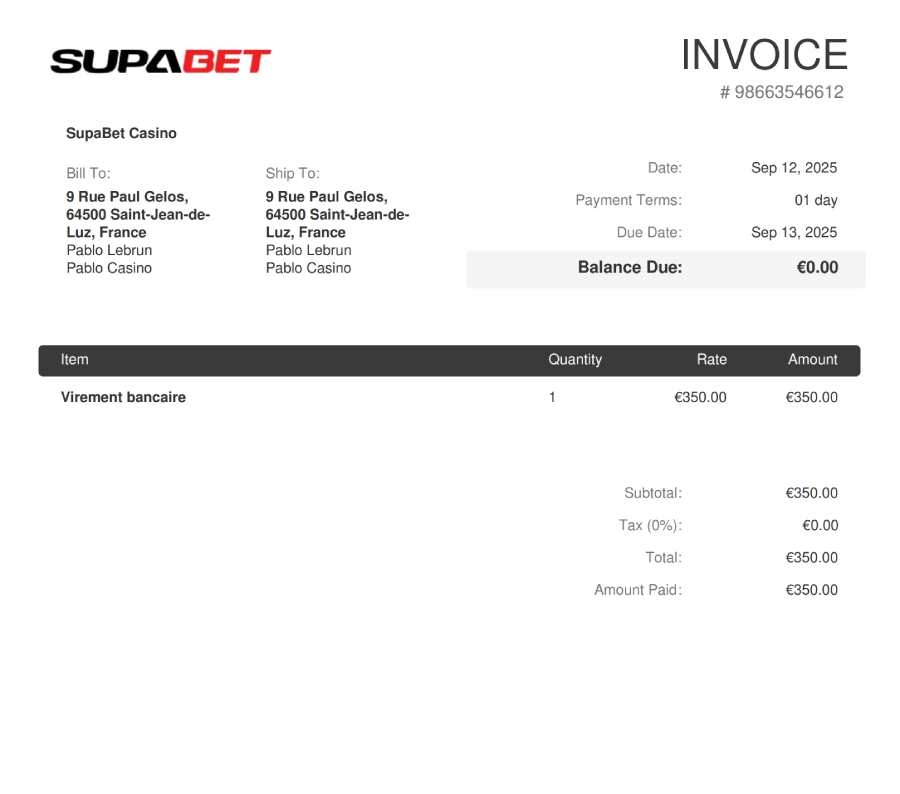Select the Rate column header
The height and width of the screenshot is (794, 900).
[x=712, y=360]
